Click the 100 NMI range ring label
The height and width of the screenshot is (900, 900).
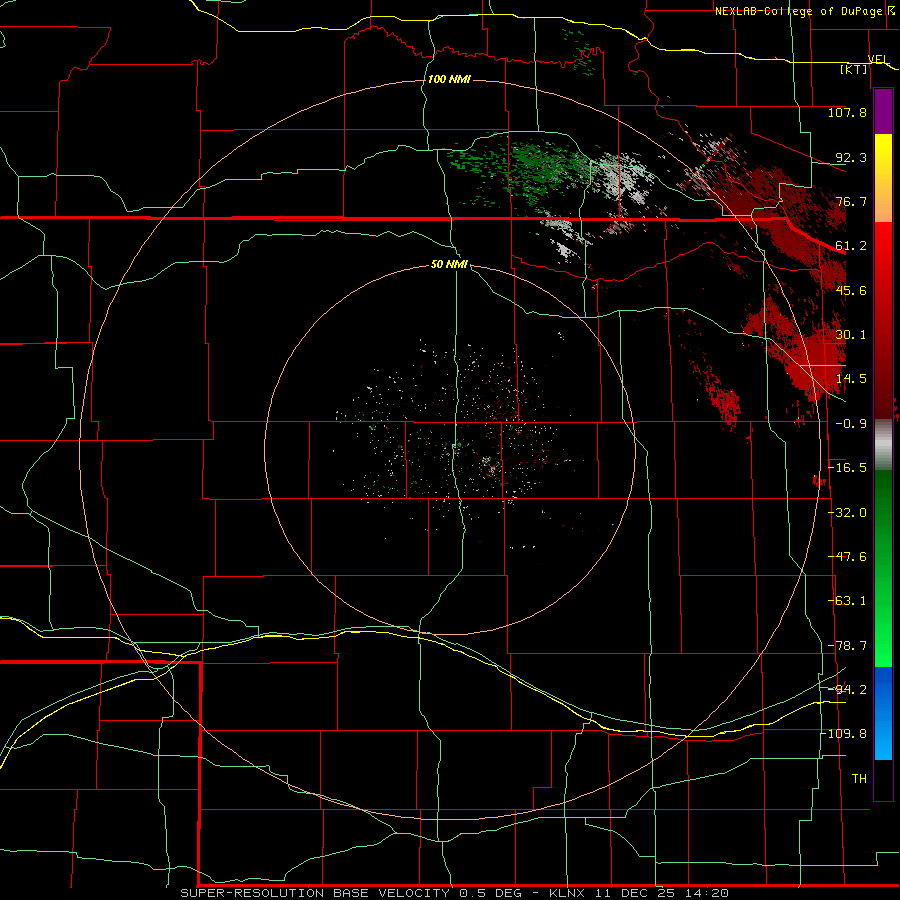tap(449, 79)
